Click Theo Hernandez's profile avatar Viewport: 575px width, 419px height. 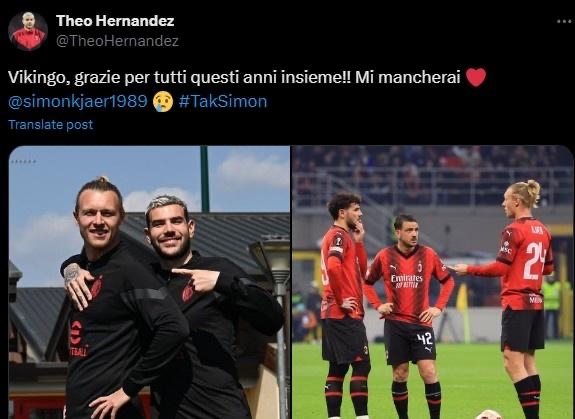pyautogui.click(x=28, y=31)
